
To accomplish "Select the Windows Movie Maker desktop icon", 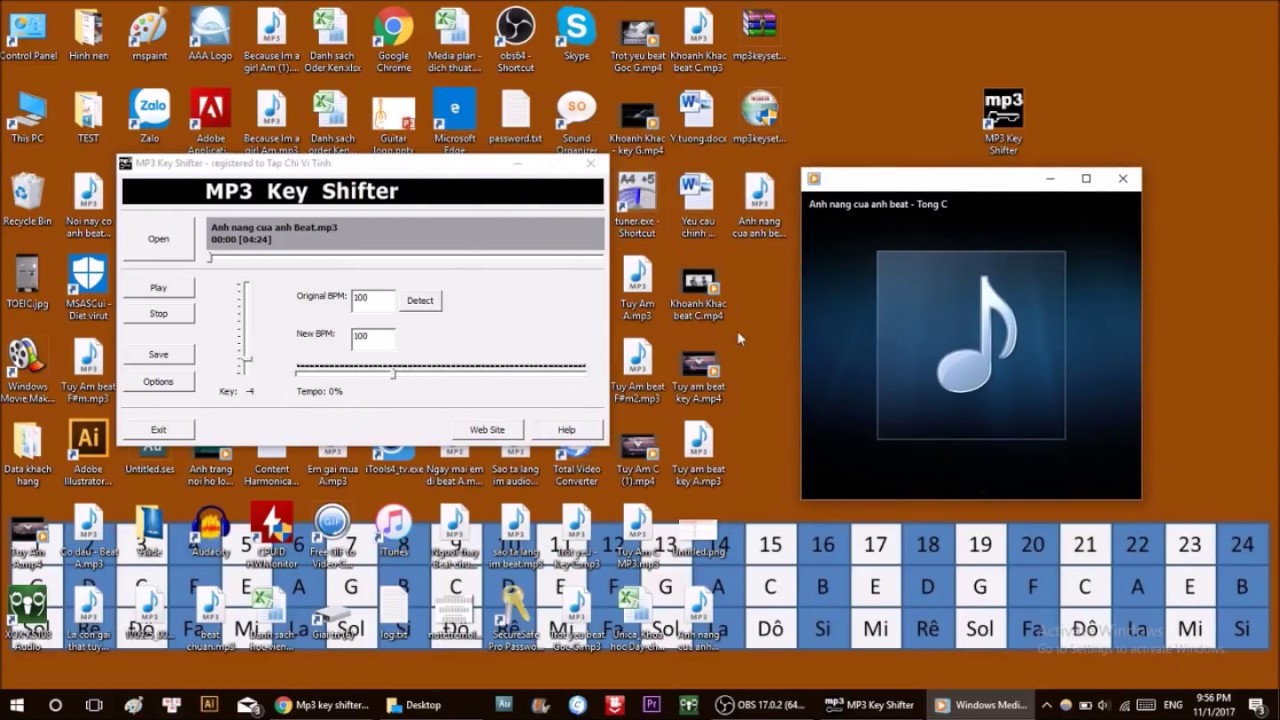I will coord(27,370).
